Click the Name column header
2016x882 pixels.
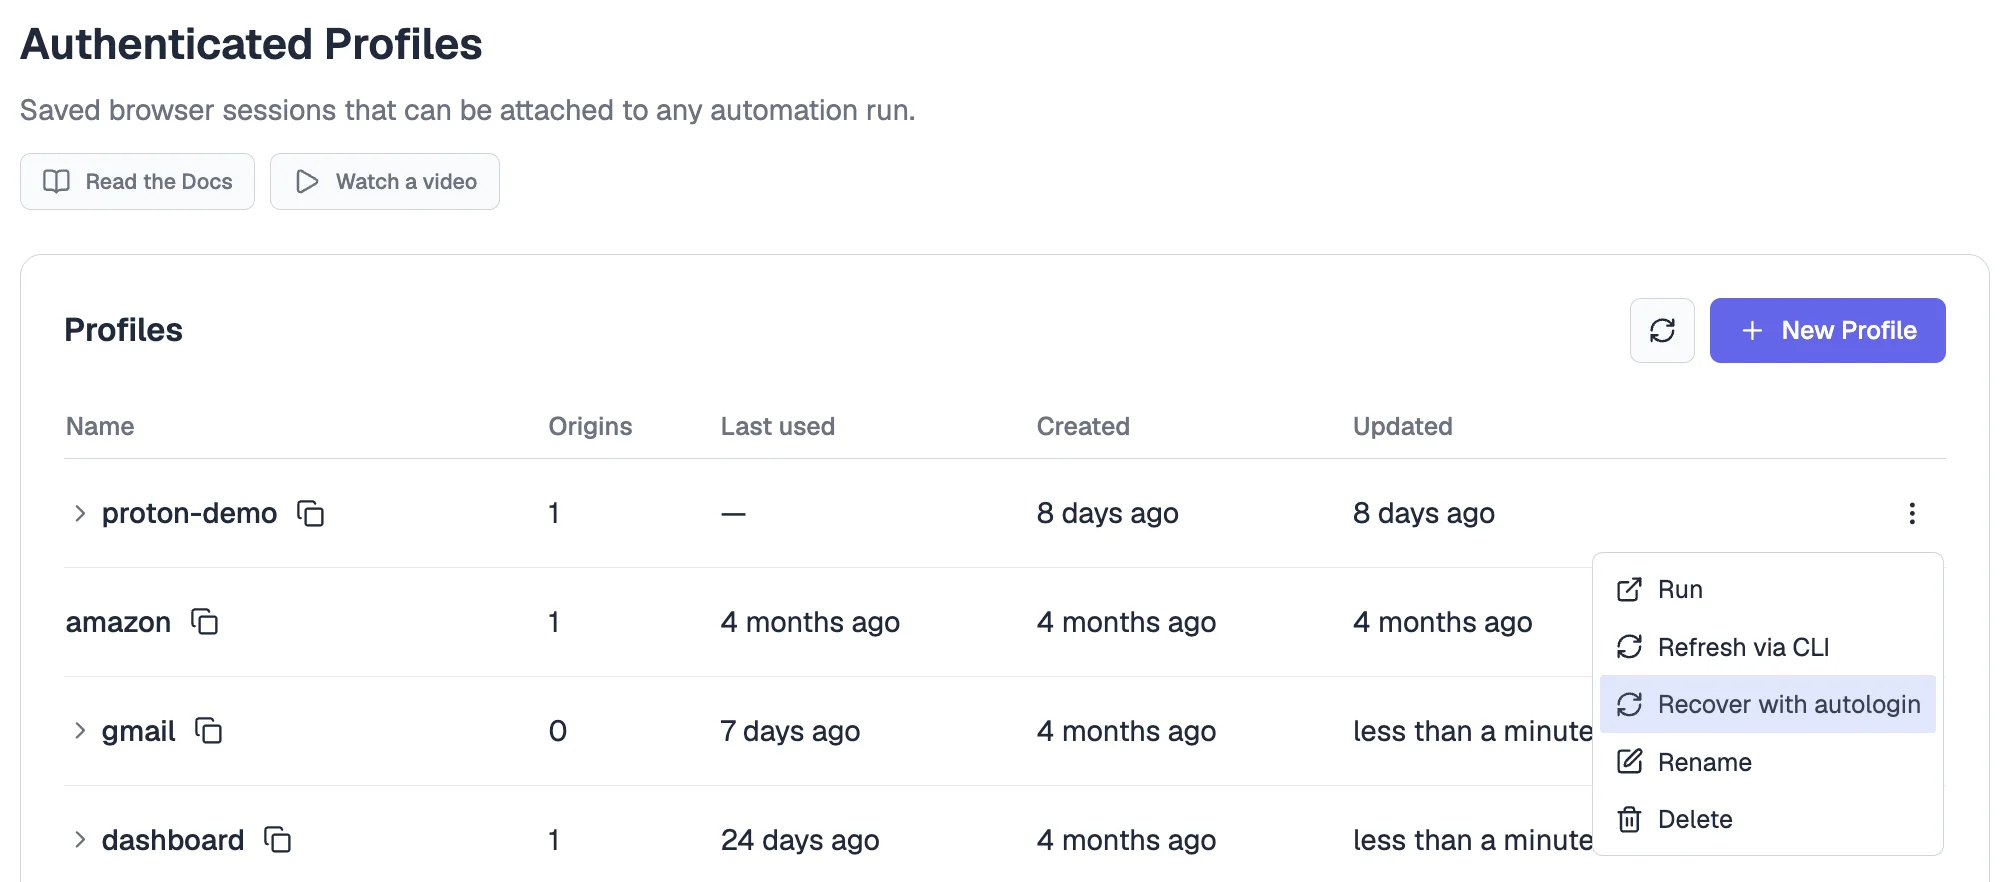coord(100,426)
